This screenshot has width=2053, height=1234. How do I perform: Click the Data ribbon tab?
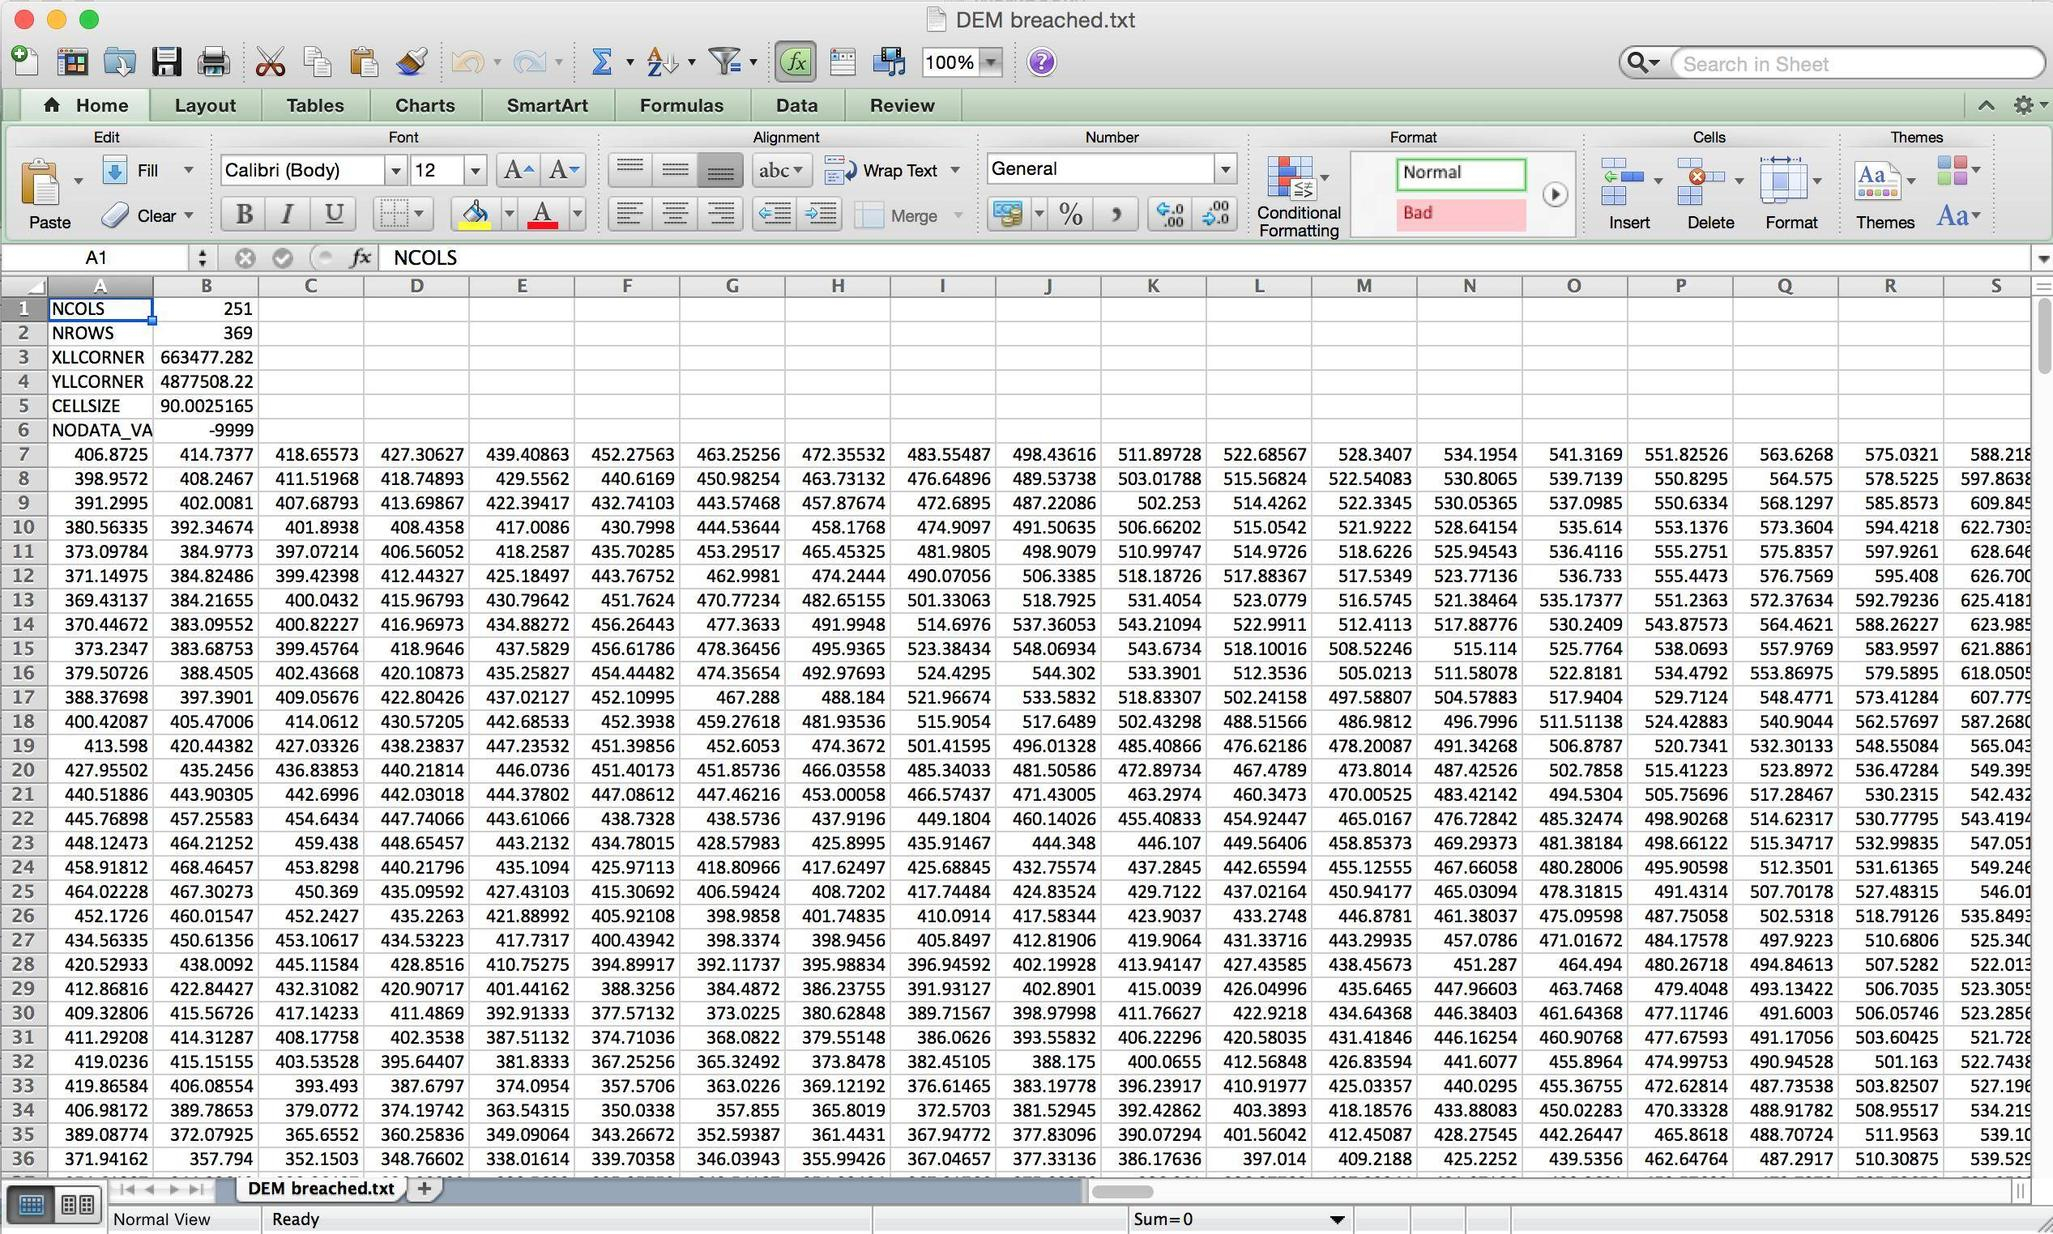(x=793, y=106)
